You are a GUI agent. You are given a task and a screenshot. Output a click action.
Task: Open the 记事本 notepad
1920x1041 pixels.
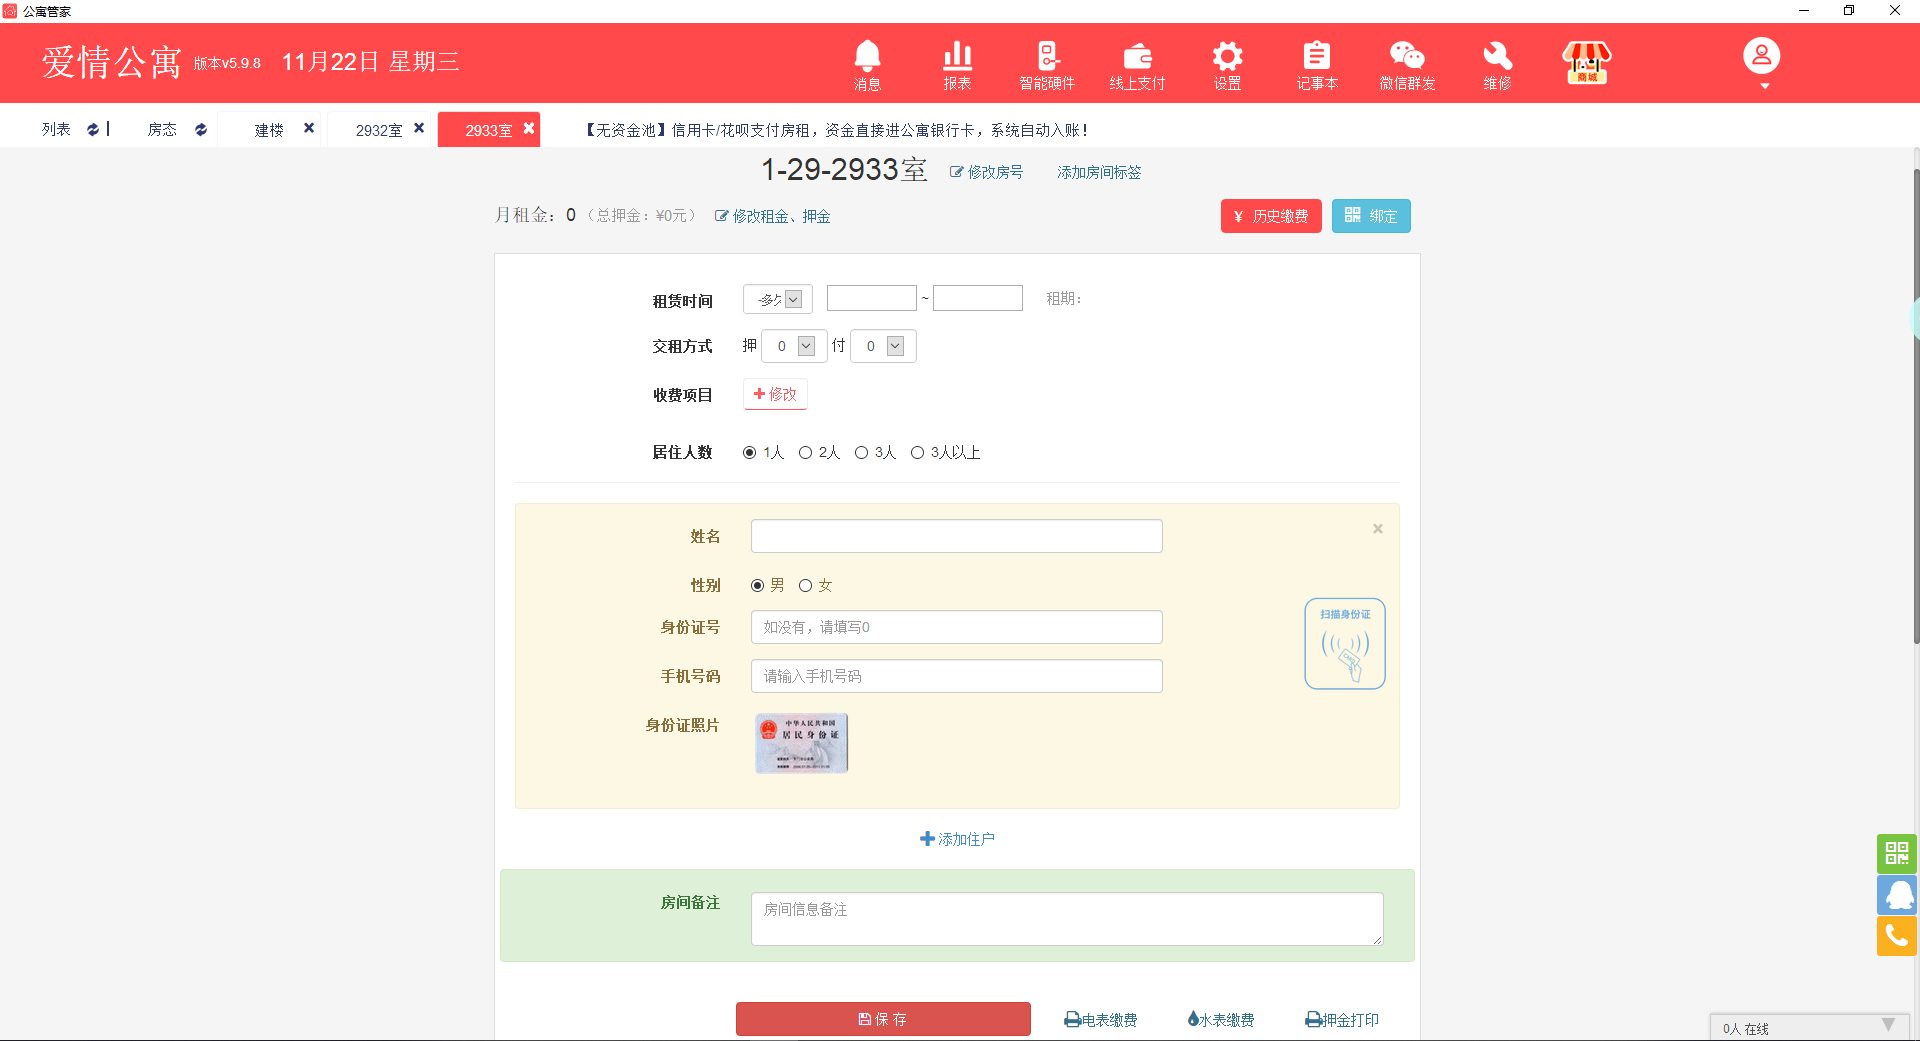point(1317,65)
